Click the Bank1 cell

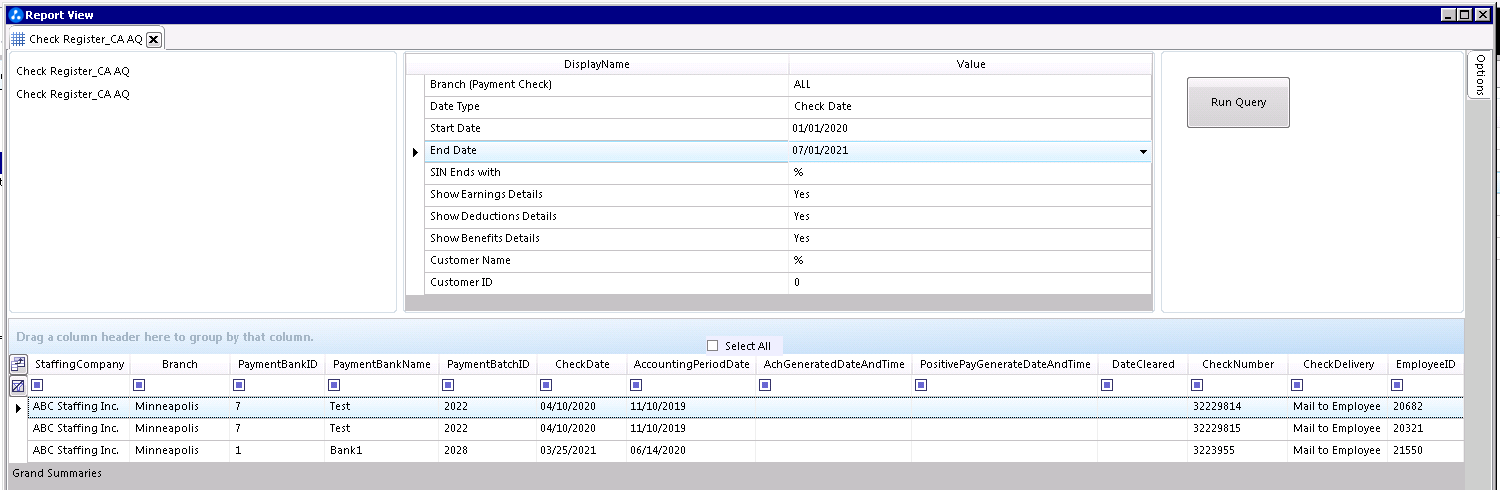(383, 451)
